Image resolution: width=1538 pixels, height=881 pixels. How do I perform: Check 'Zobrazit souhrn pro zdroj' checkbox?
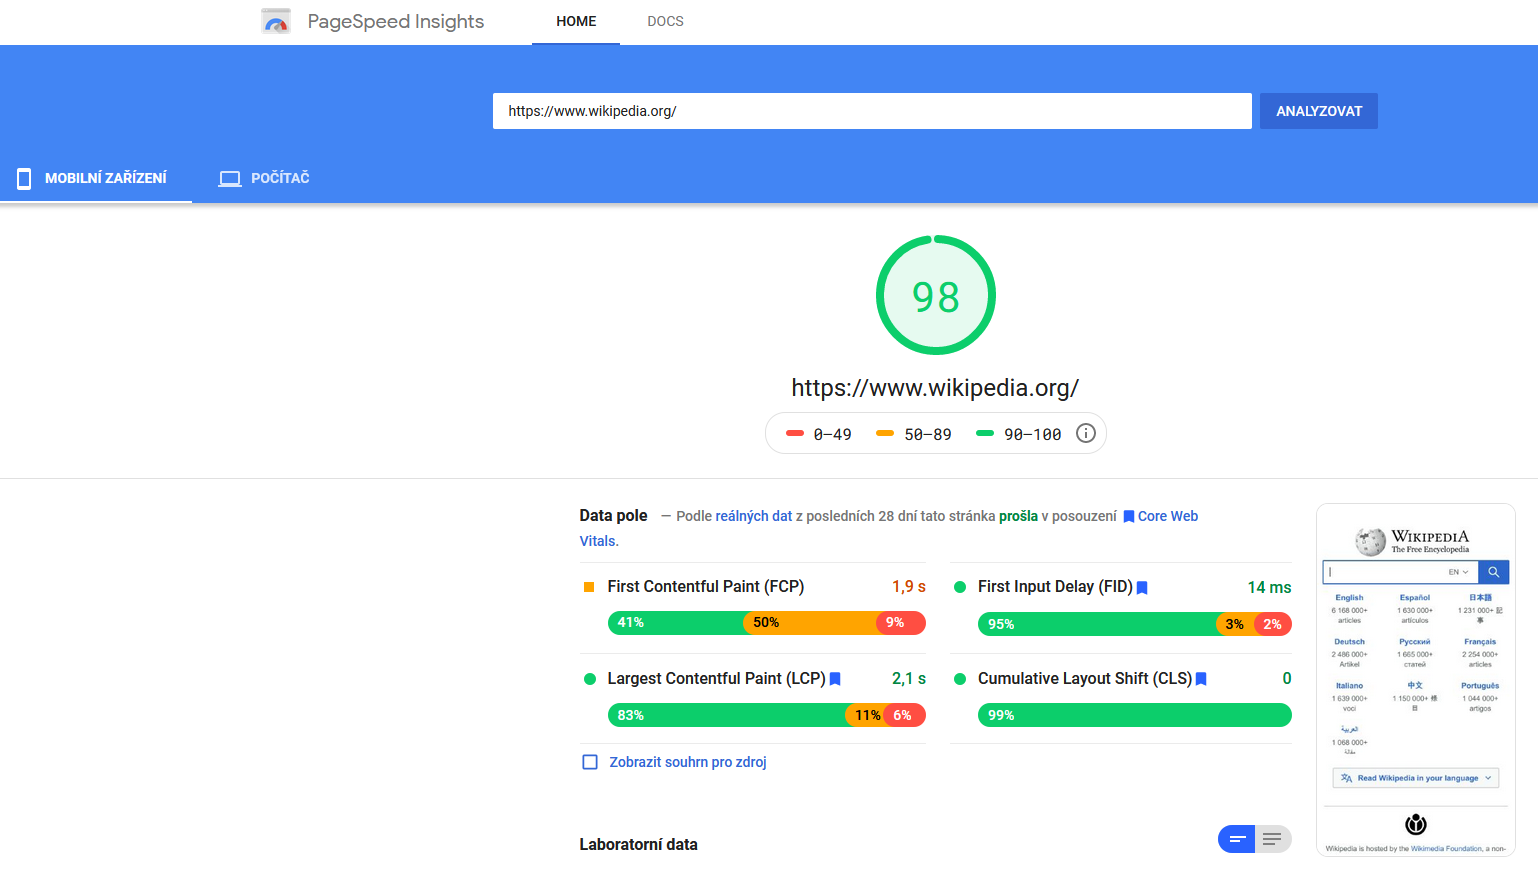[590, 762]
